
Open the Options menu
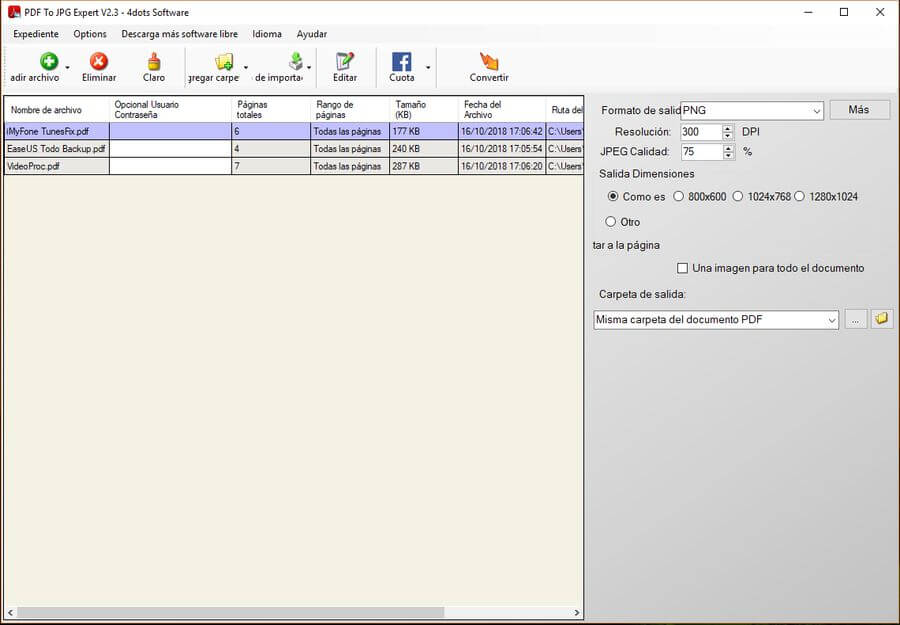[x=90, y=34]
